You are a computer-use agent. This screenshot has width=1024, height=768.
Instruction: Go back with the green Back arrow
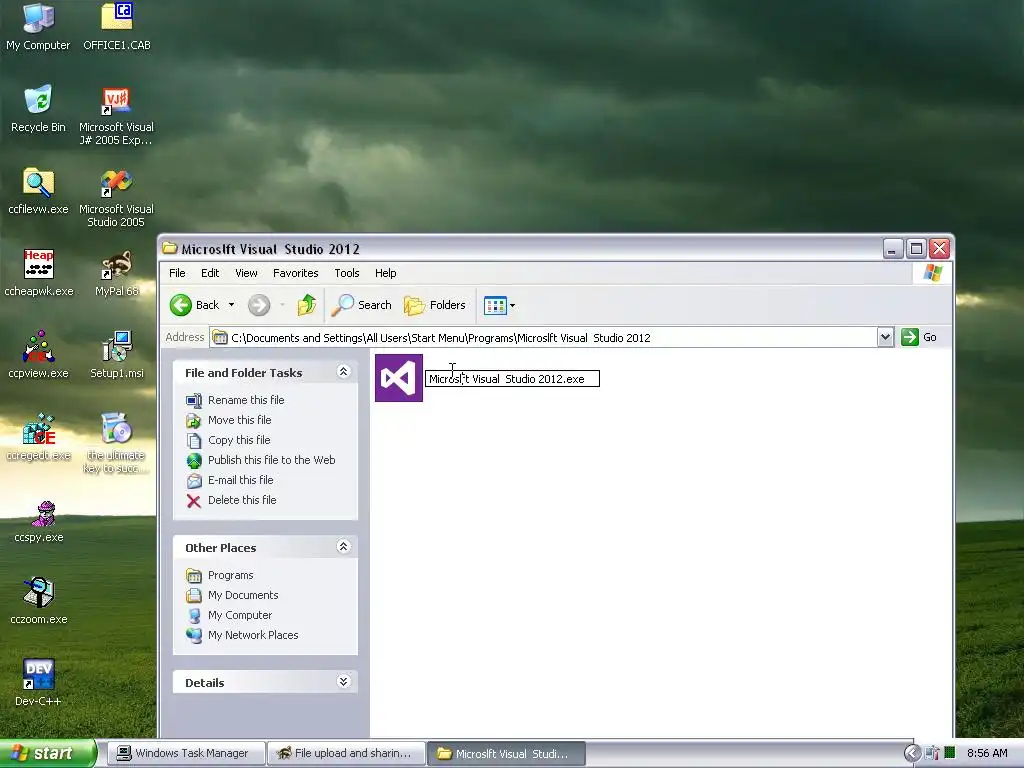pyautogui.click(x=196, y=305)
